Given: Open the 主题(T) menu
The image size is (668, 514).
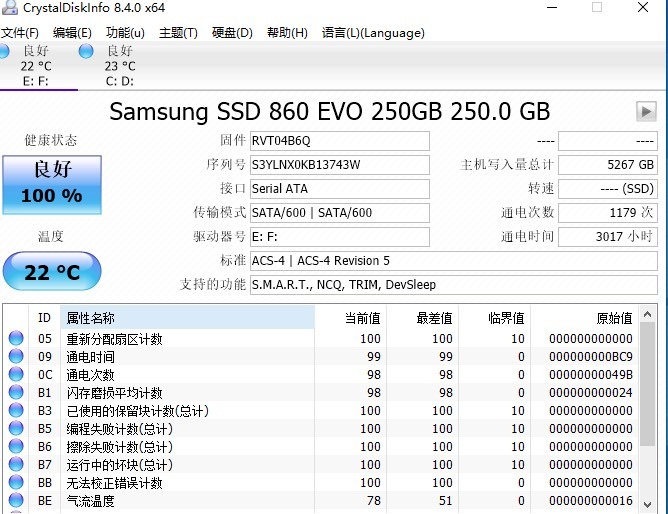Looking at the screenshot, I should coord(178,33).
